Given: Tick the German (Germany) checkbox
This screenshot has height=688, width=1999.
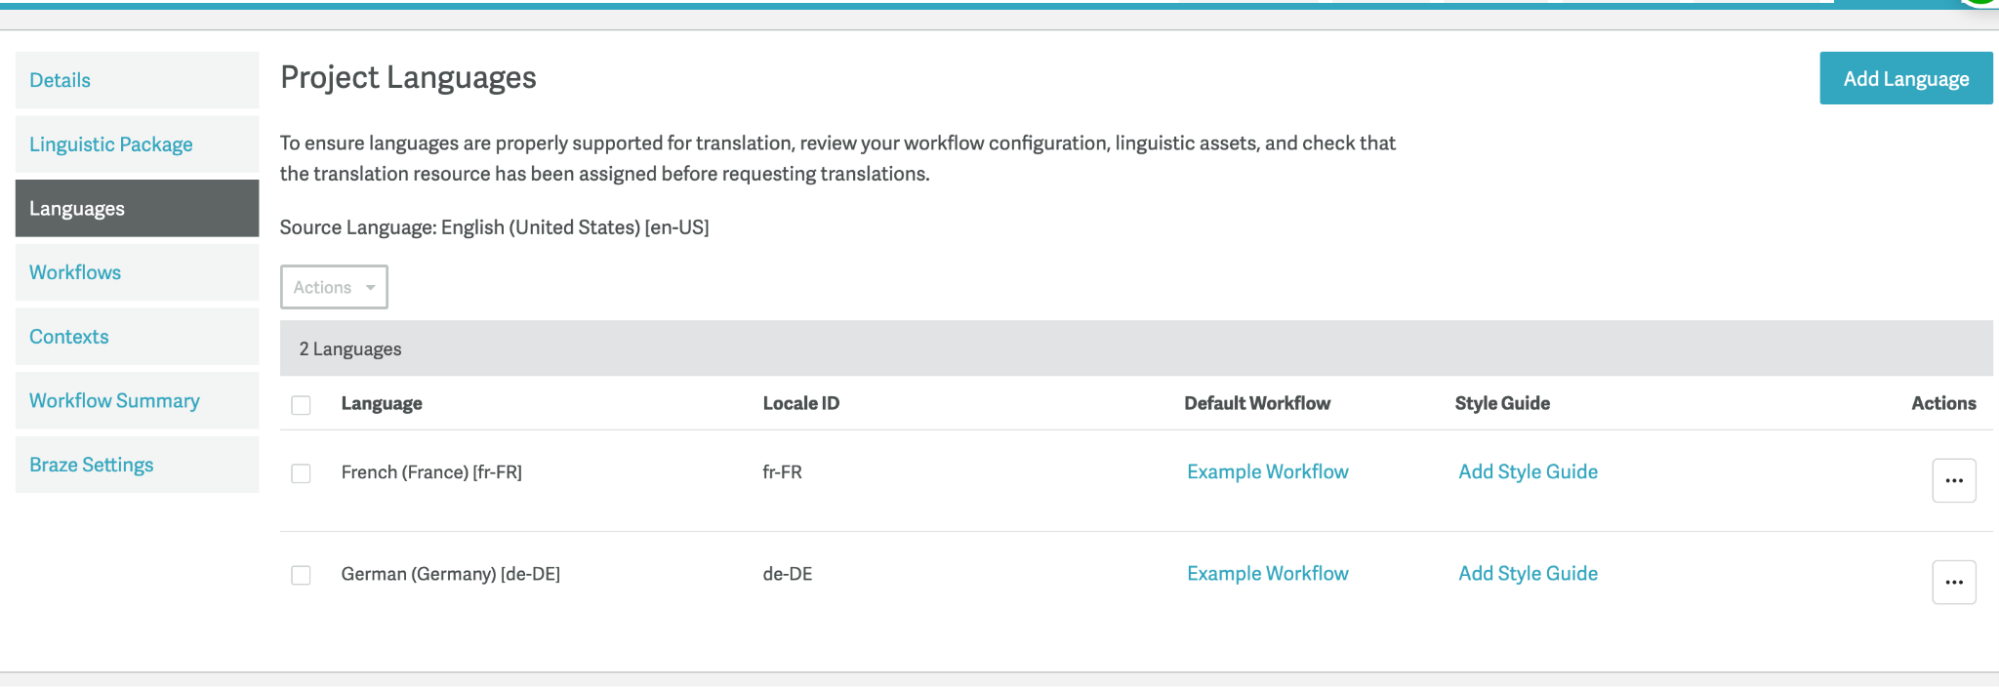Looking at the screenshot, I should tap(301, 575).
